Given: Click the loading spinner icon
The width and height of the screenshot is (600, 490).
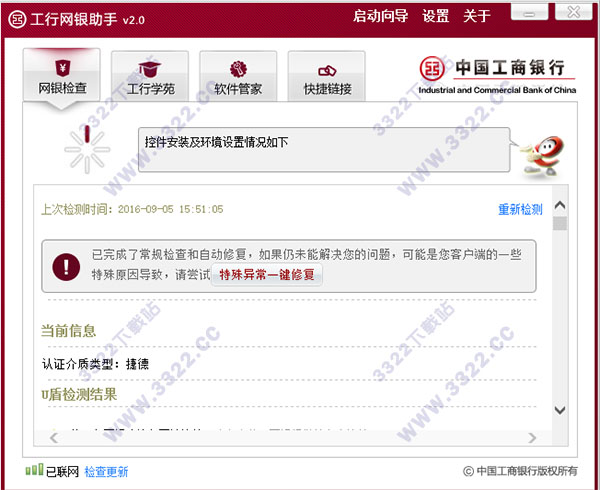Looking at the screenshot, I should point(87,149).
